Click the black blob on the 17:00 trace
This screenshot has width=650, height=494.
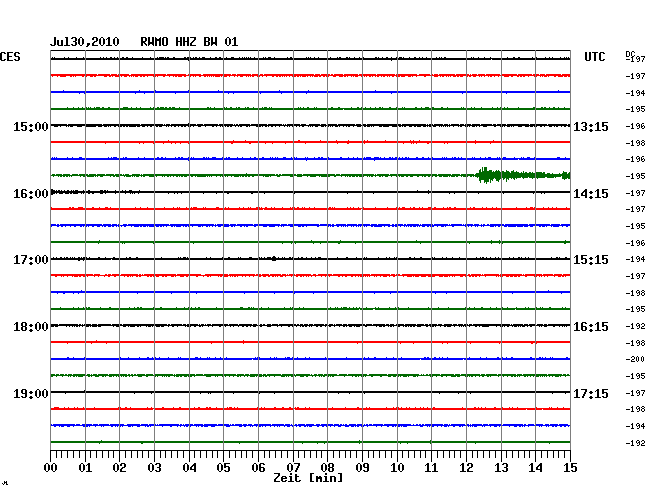274,259
